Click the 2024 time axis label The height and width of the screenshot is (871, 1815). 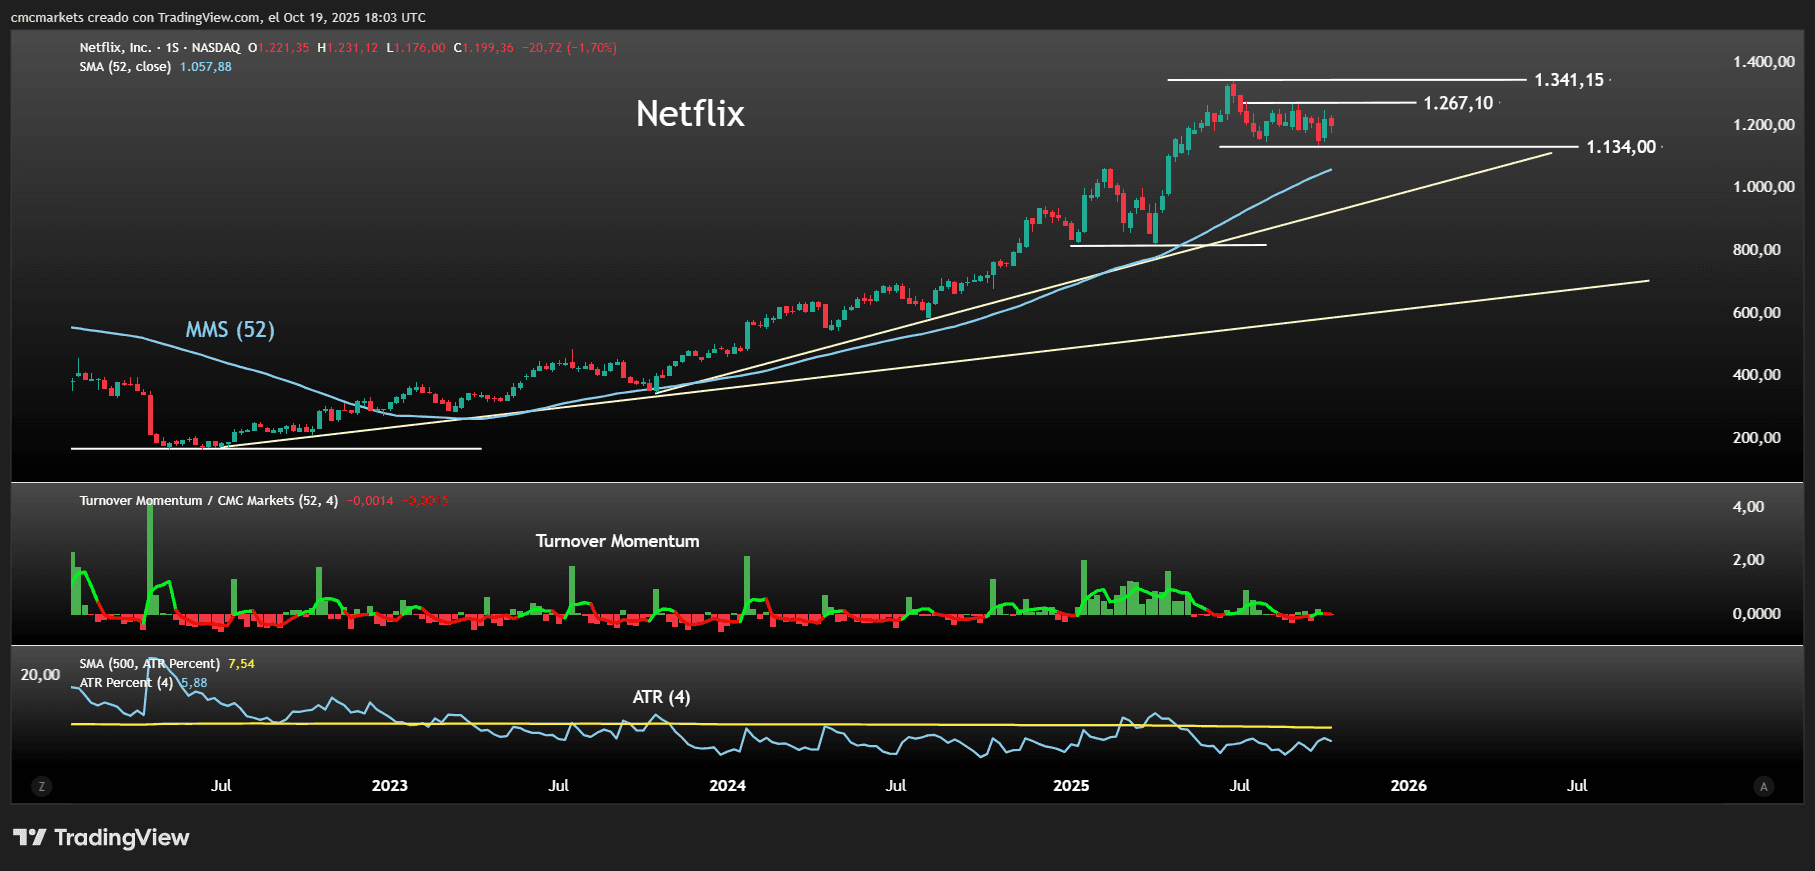point(727,786)
